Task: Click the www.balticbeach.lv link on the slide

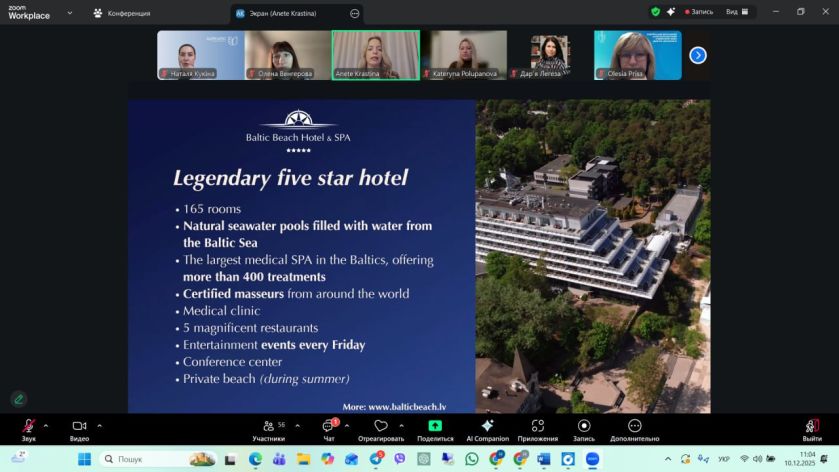Action: pos(407,407)
